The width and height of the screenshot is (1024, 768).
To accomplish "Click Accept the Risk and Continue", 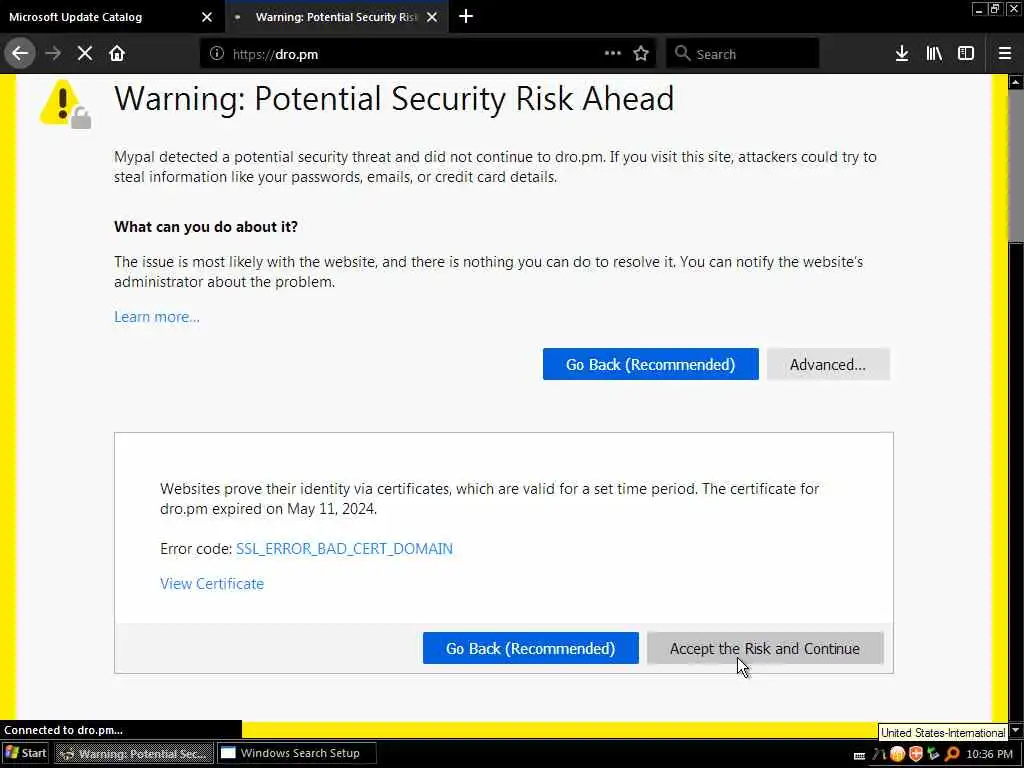I will 765,648.
